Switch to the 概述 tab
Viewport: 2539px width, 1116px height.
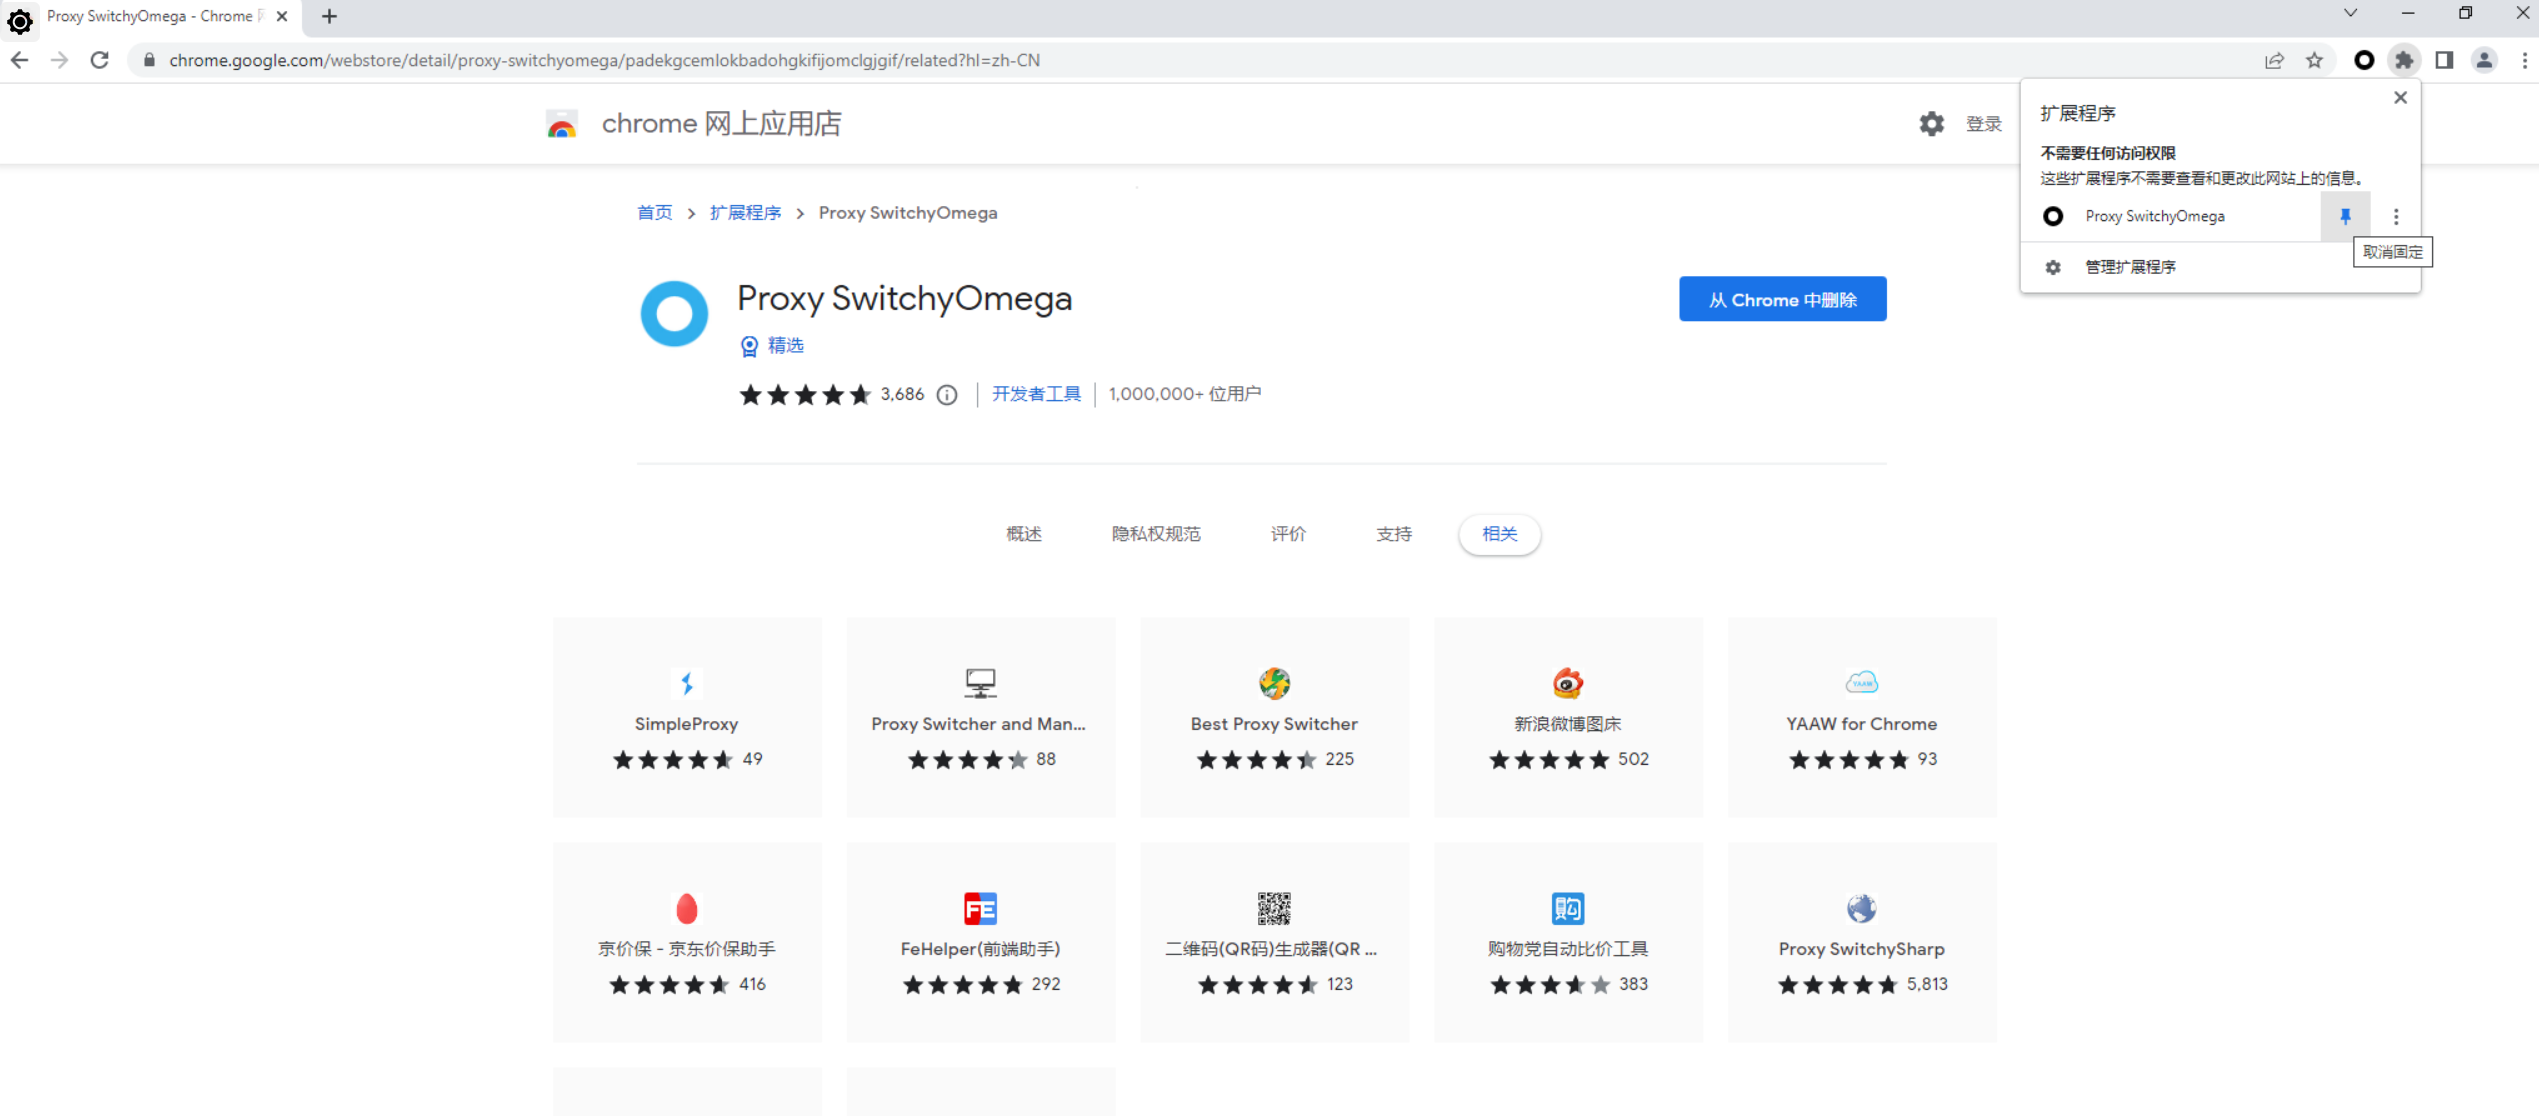(1023, 534)
